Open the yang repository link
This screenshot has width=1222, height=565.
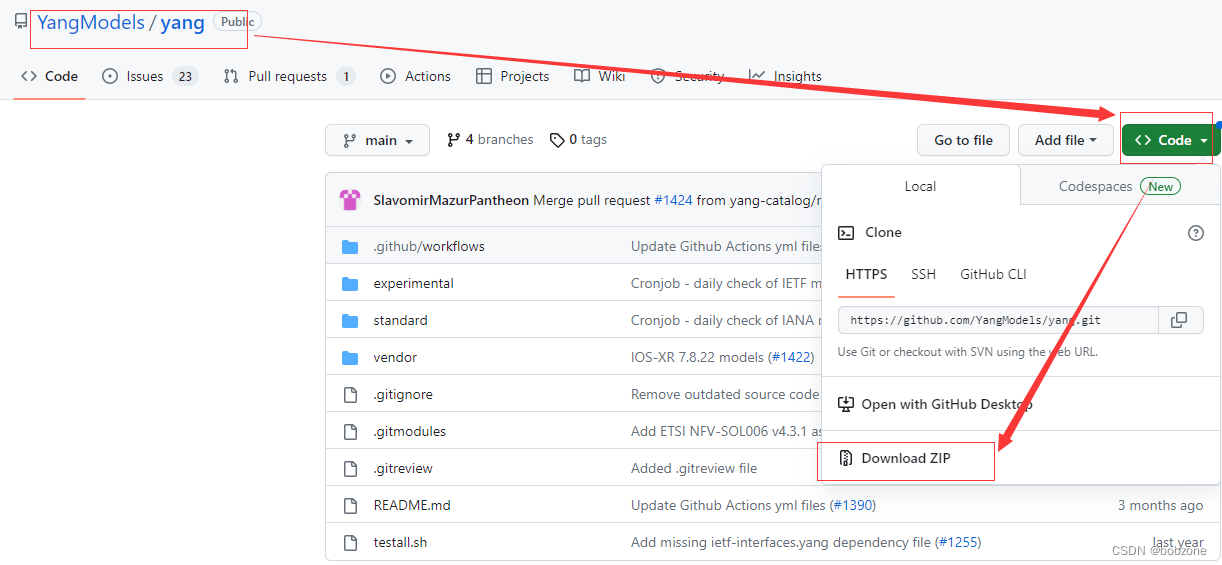tap(183, 22)
